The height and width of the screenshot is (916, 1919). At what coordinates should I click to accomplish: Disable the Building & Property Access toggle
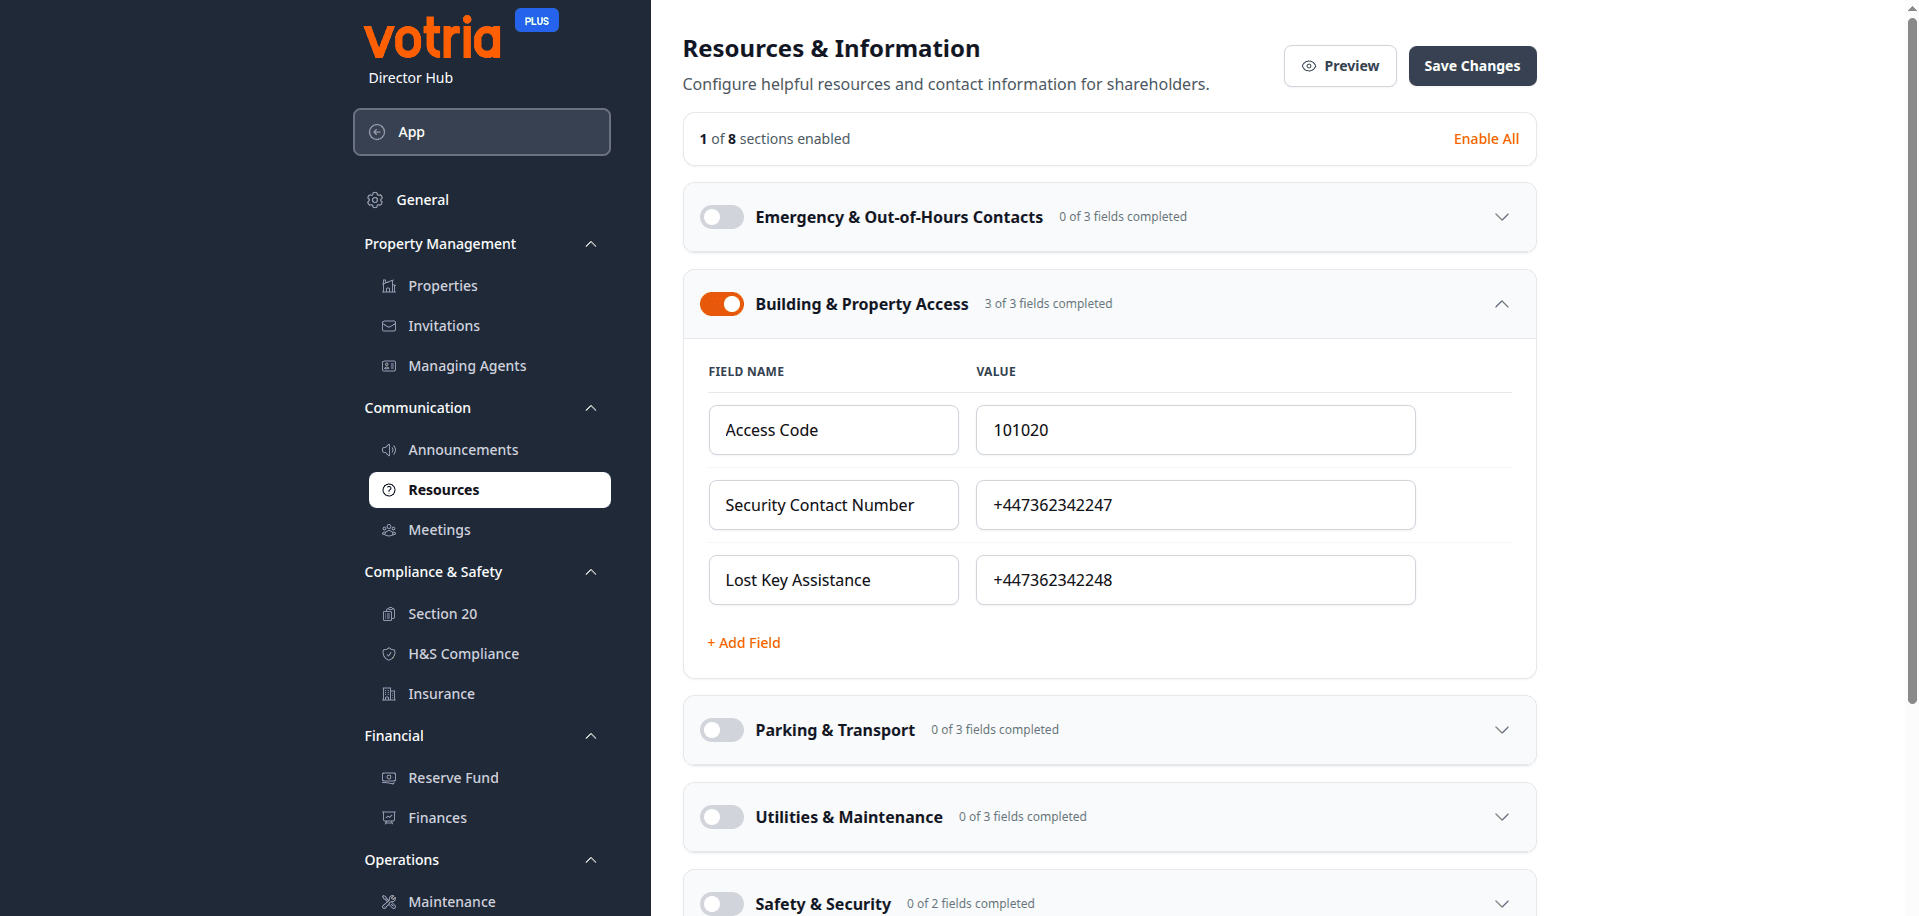(722, 304)
